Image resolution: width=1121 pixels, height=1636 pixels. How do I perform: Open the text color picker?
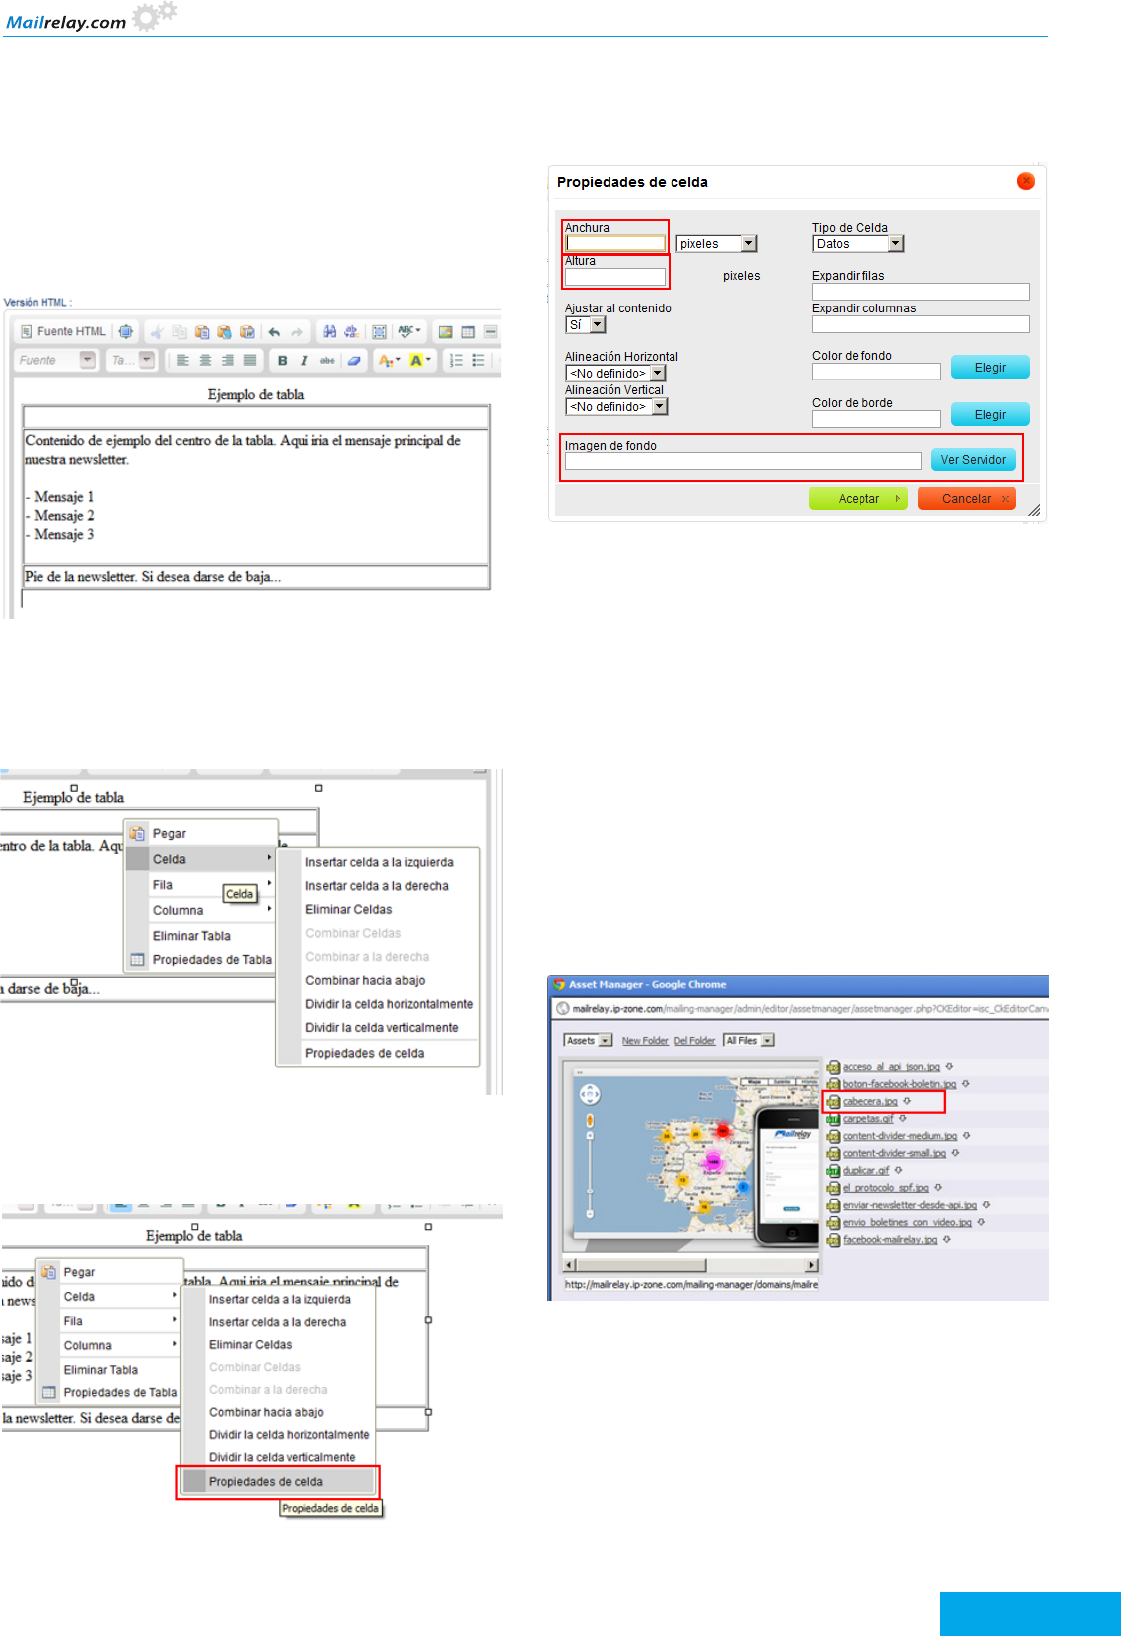coord(389,360)
